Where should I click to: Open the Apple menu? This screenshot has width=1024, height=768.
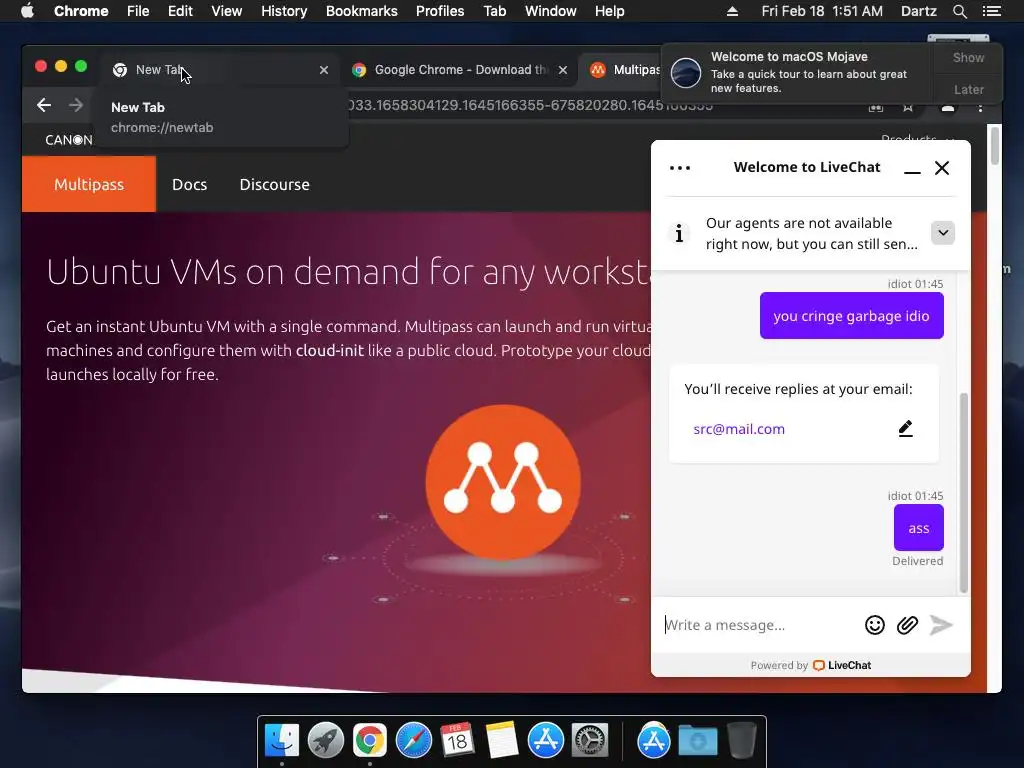(x=27, y=11)
